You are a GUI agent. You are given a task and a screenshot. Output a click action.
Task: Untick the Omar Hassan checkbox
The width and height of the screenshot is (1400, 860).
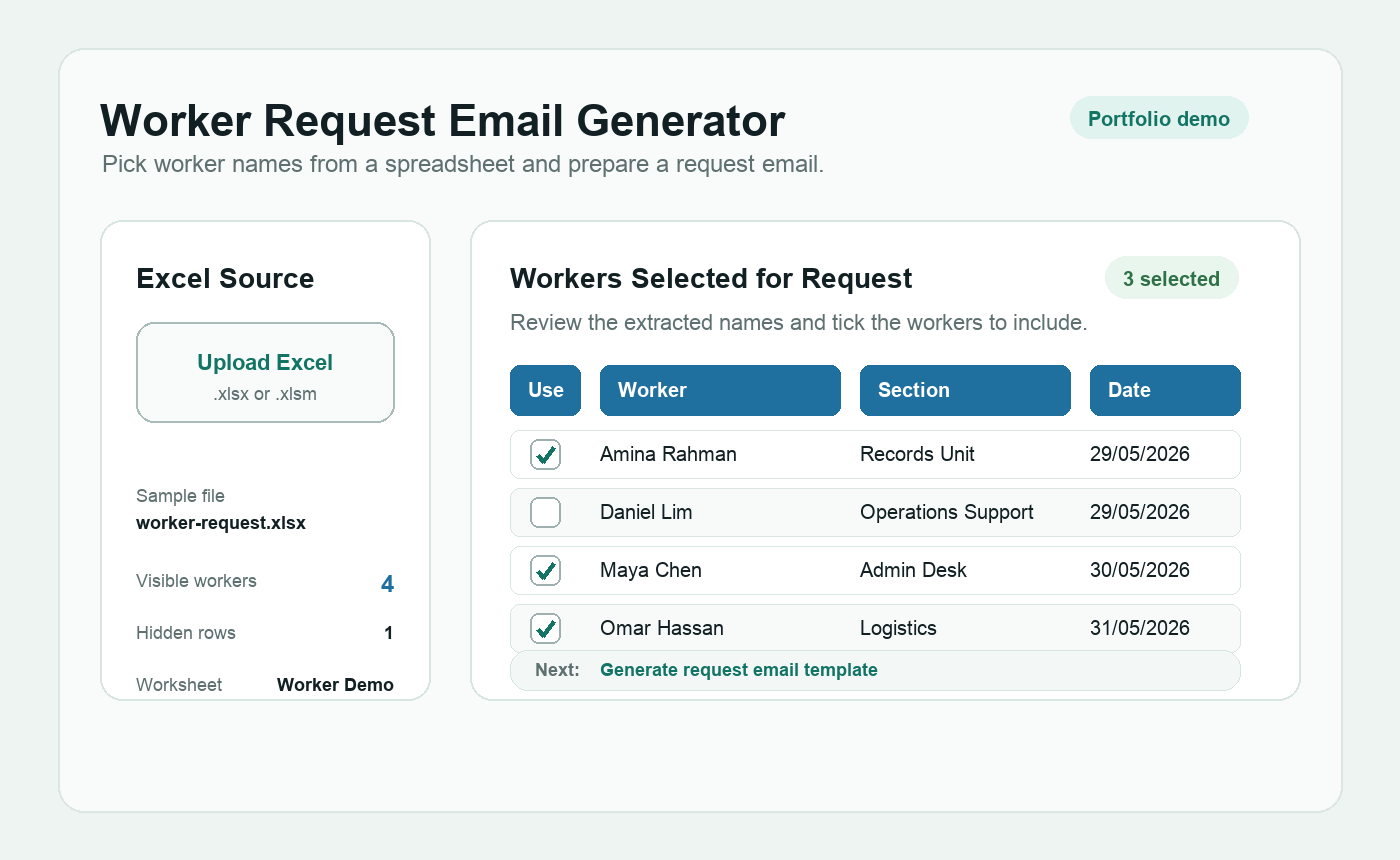(545, 629)
